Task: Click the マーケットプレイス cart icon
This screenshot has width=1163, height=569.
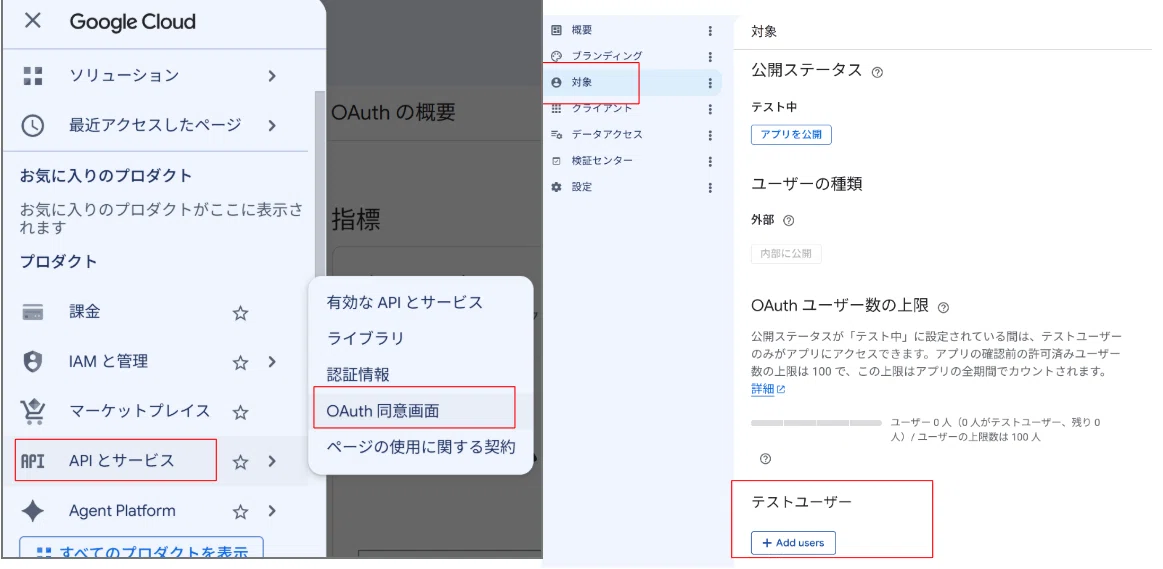Action: coord(33,411)
